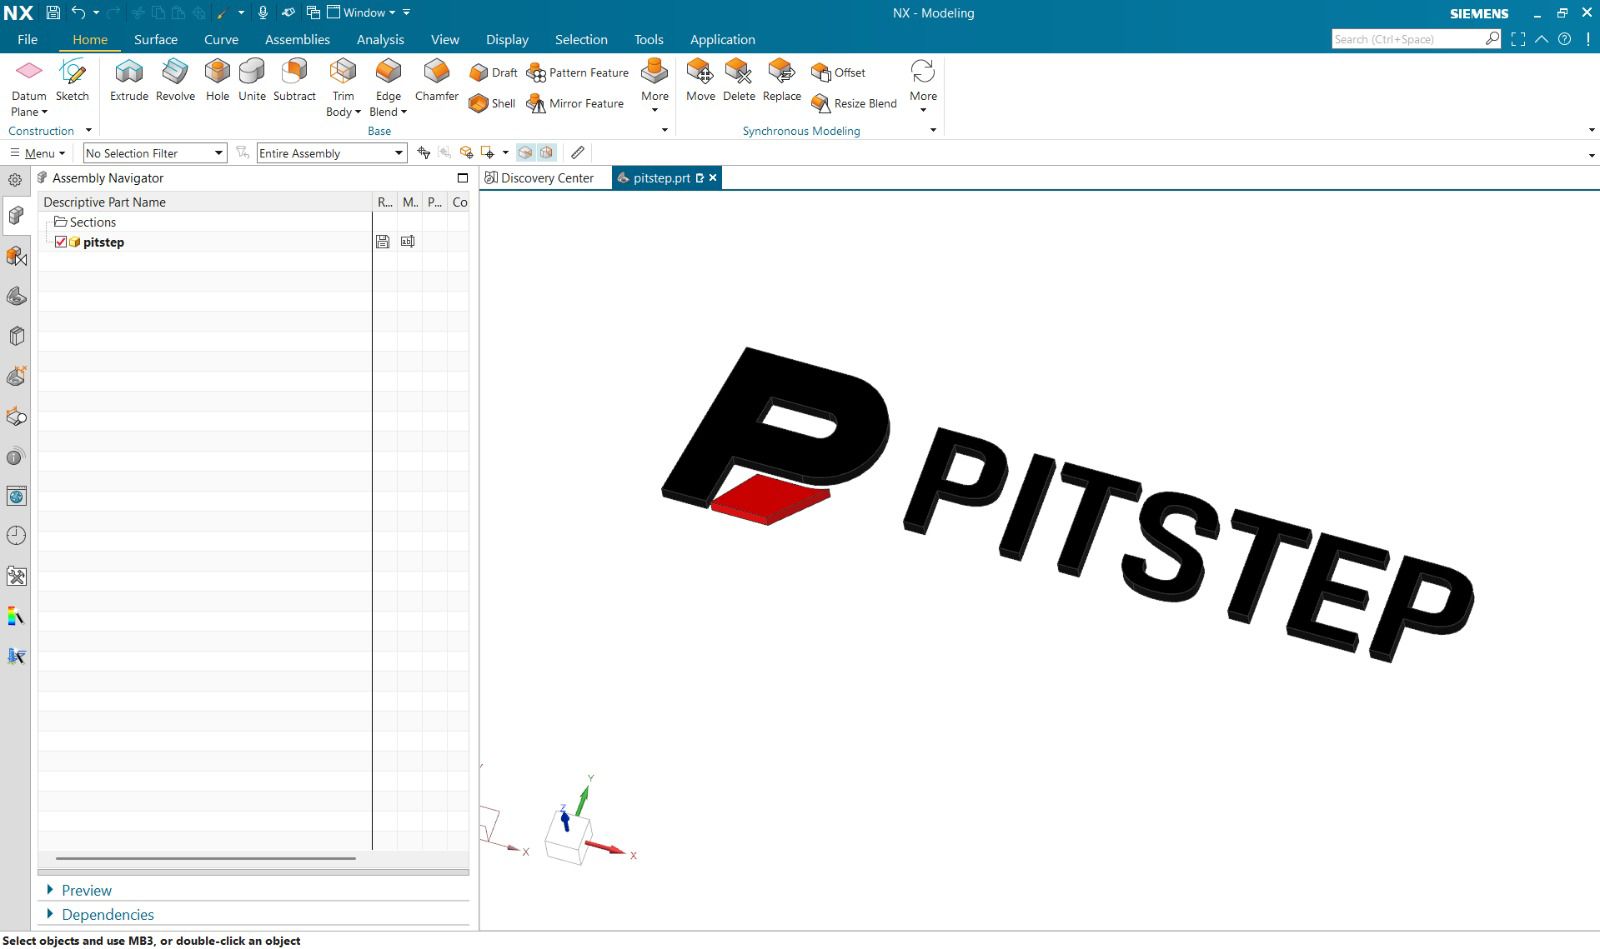Toggle full screen mode
Image resolution: width=1600 pixels, height=949 pixels.
1518,39
